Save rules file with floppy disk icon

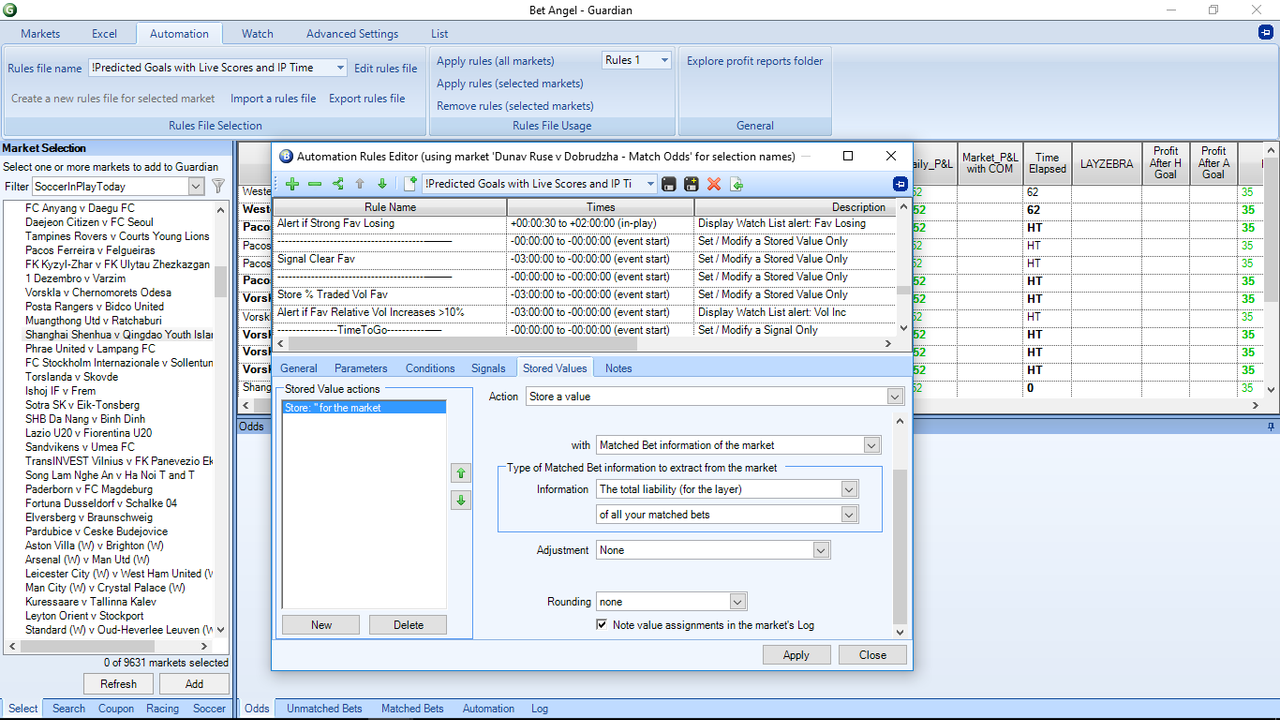[x=668, y=184]
